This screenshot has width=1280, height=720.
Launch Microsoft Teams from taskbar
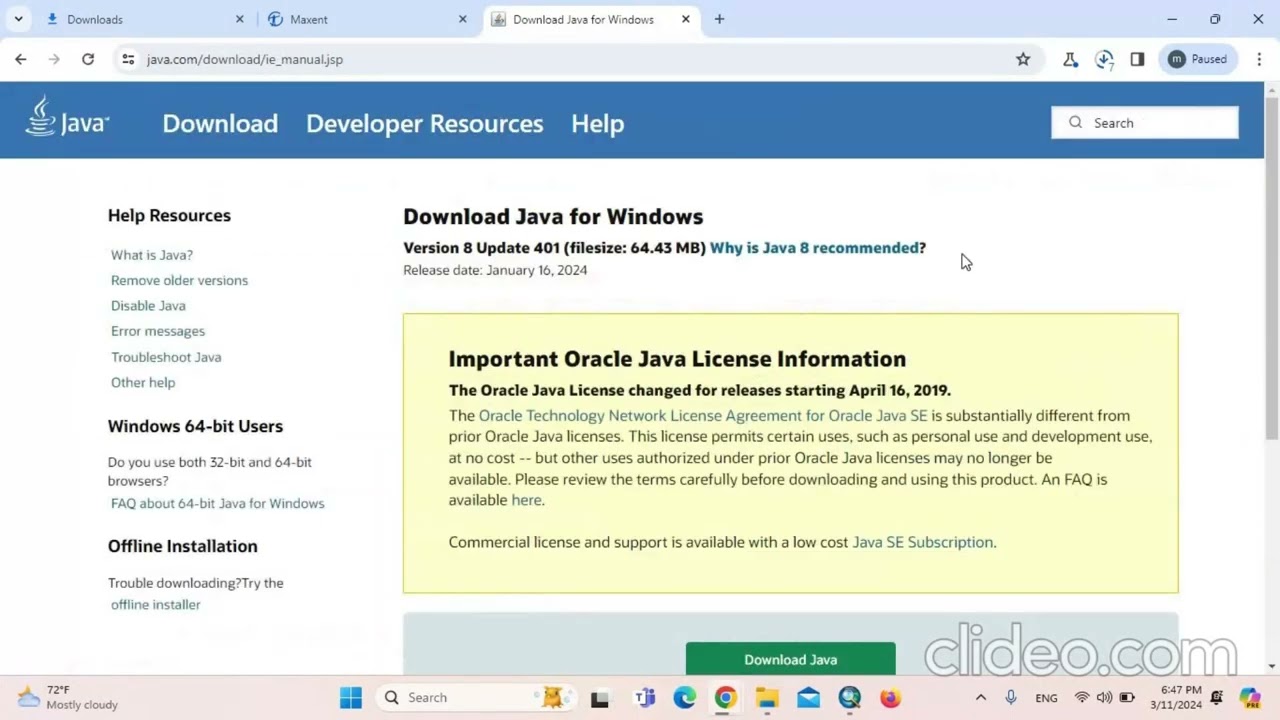pos(645,698)
